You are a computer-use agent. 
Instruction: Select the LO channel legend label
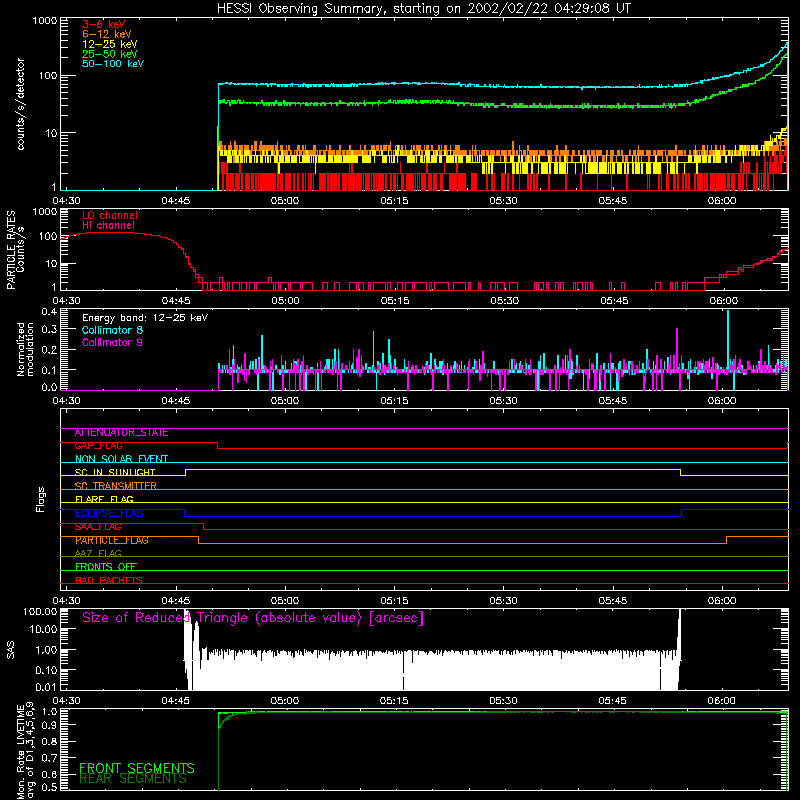click(x=110, y=215)
